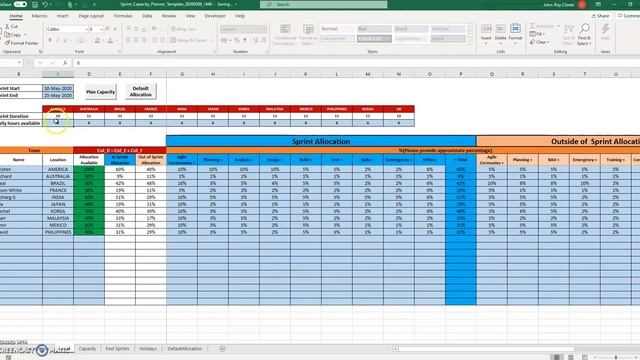Toggle the AutoSave switch

tap(20, 4)
